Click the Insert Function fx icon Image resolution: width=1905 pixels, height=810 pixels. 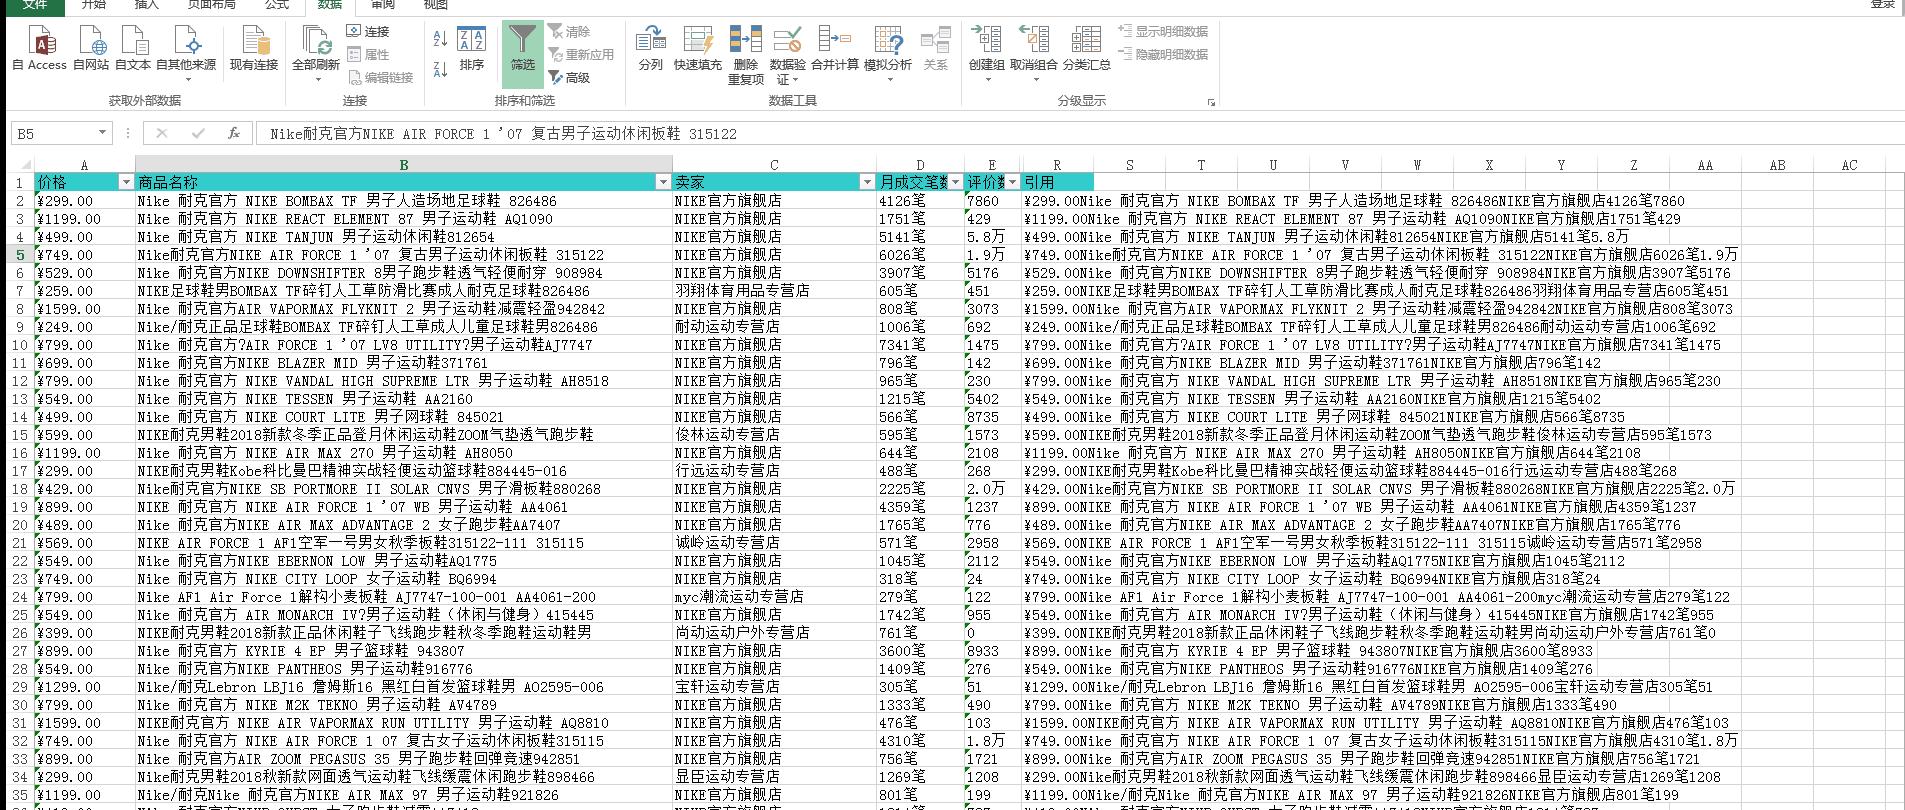[234, 133]
